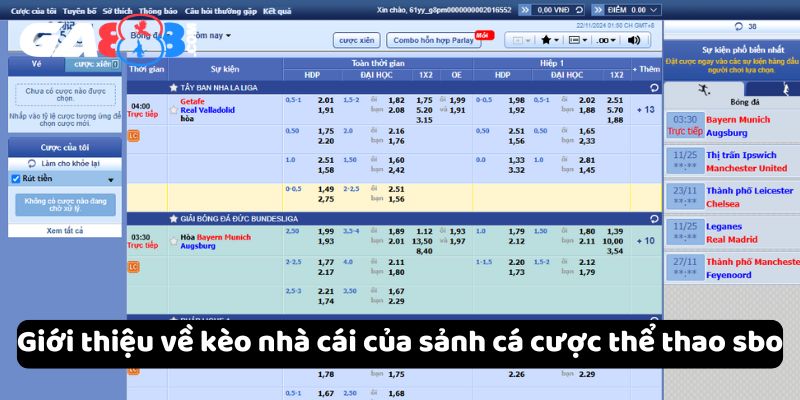Select Bayern Munich HDP odds 1,99
Image resolution: width=800 pixels, height=400 pixels.
(x=326, y=232)
